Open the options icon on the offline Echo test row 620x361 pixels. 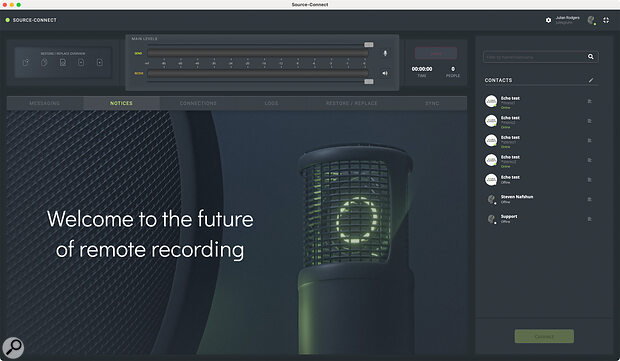click(589, 180)
